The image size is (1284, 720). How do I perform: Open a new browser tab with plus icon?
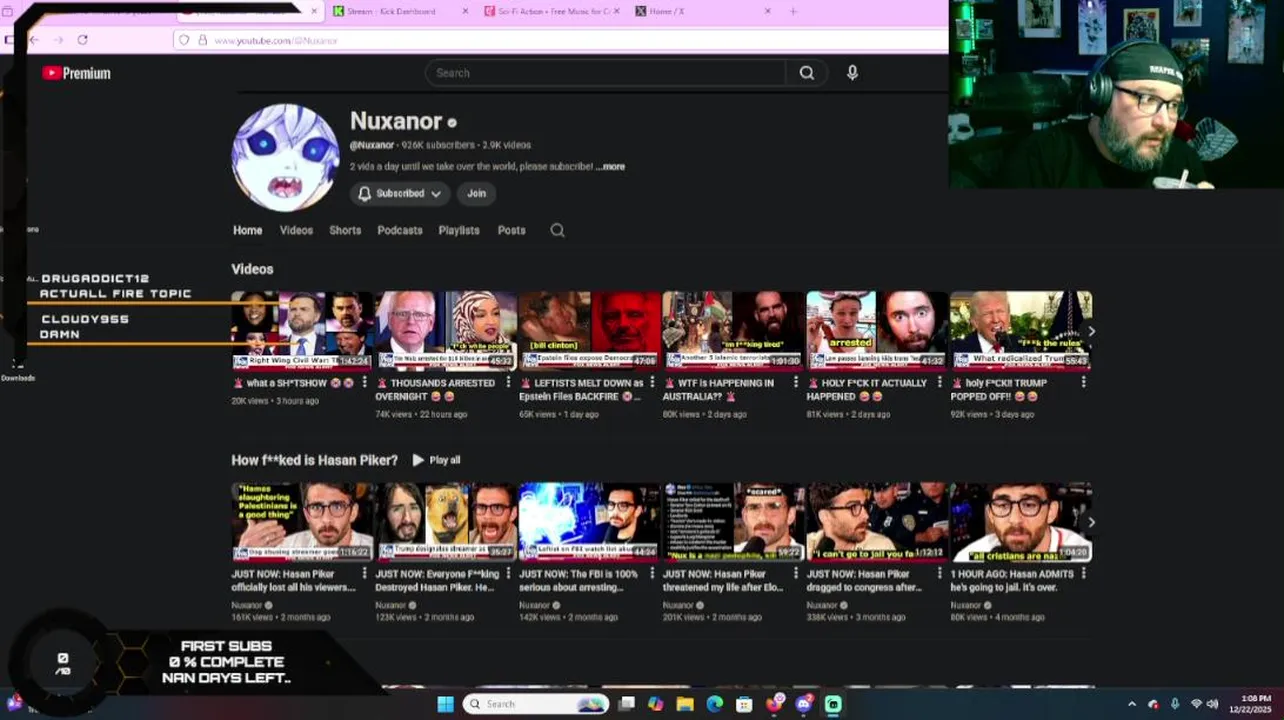(793, 11)
